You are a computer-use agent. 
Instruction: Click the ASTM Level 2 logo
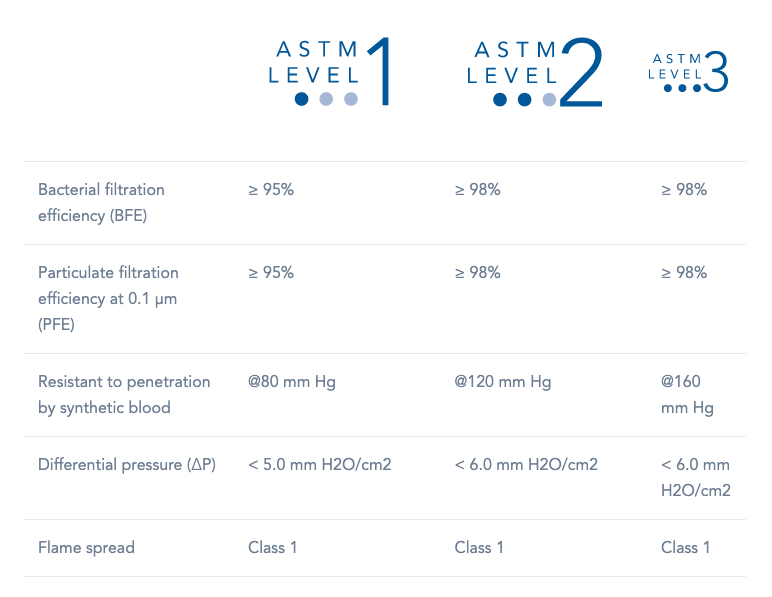tap(534, 72)
